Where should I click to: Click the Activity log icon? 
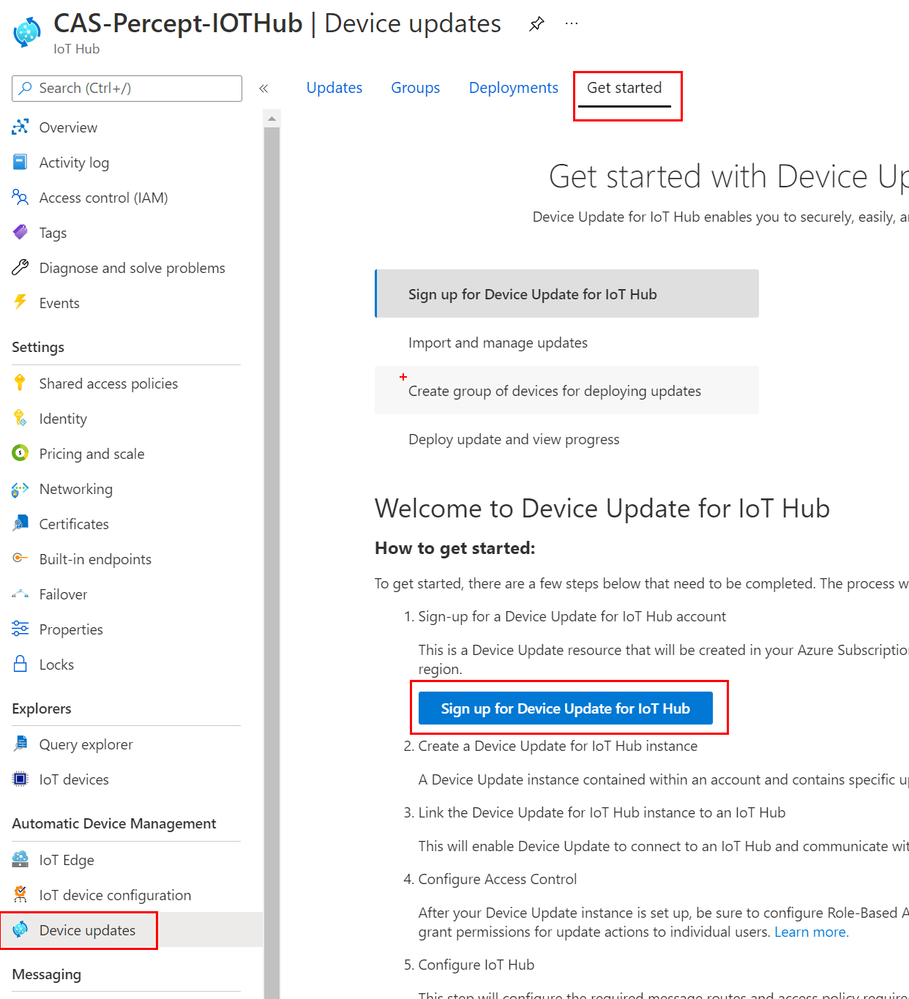[x=20, y=162]
